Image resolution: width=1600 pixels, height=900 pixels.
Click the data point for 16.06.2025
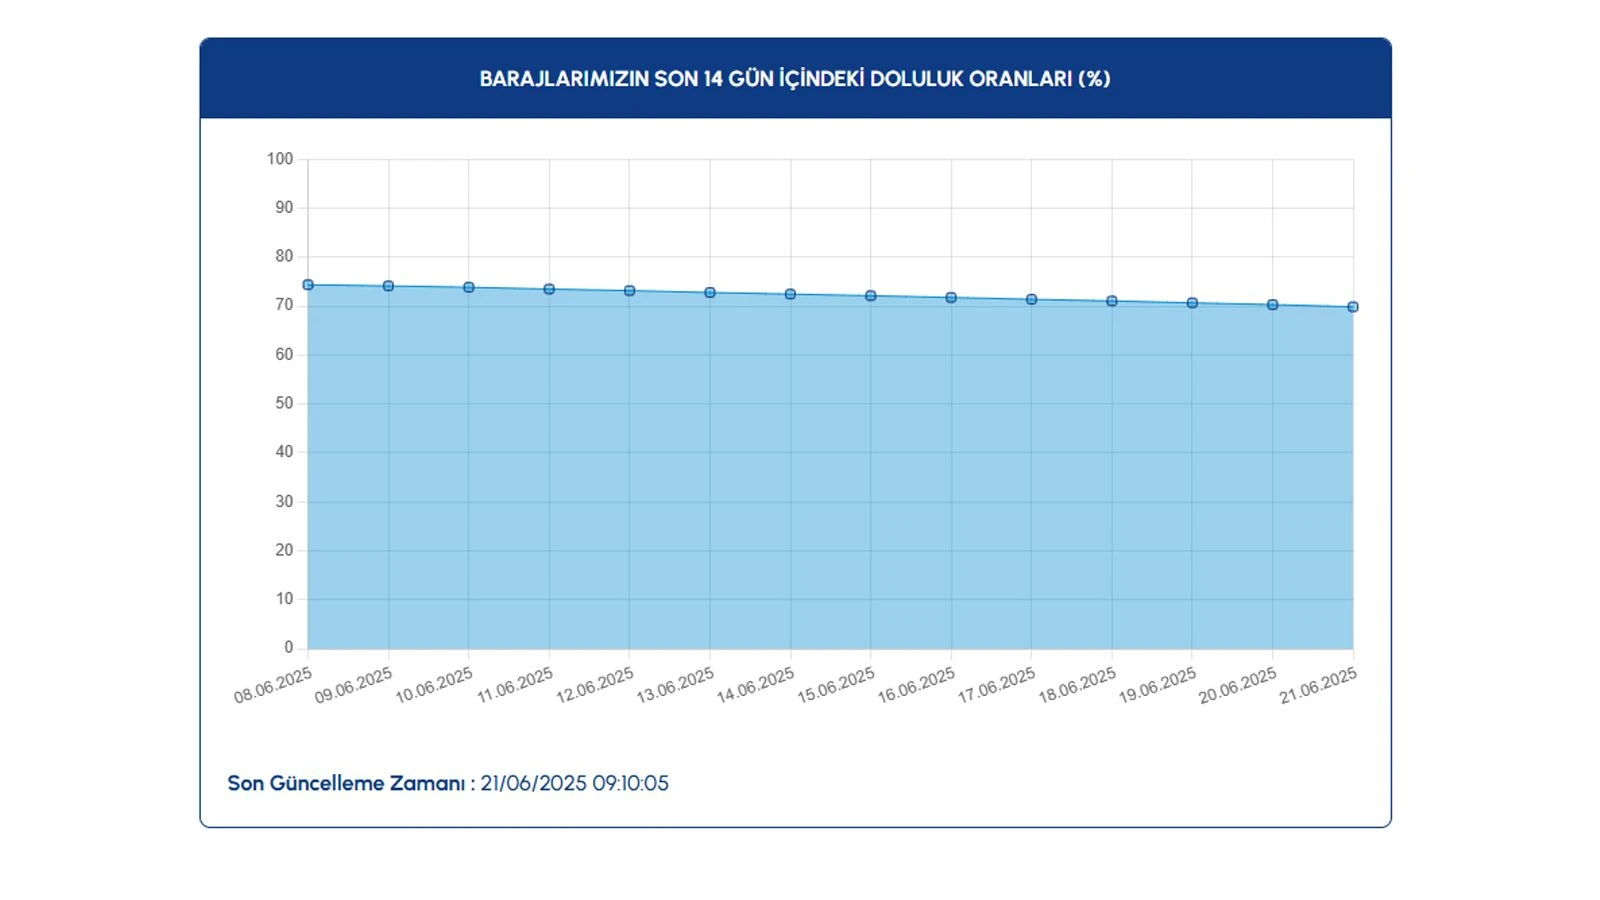coord(951,298)
